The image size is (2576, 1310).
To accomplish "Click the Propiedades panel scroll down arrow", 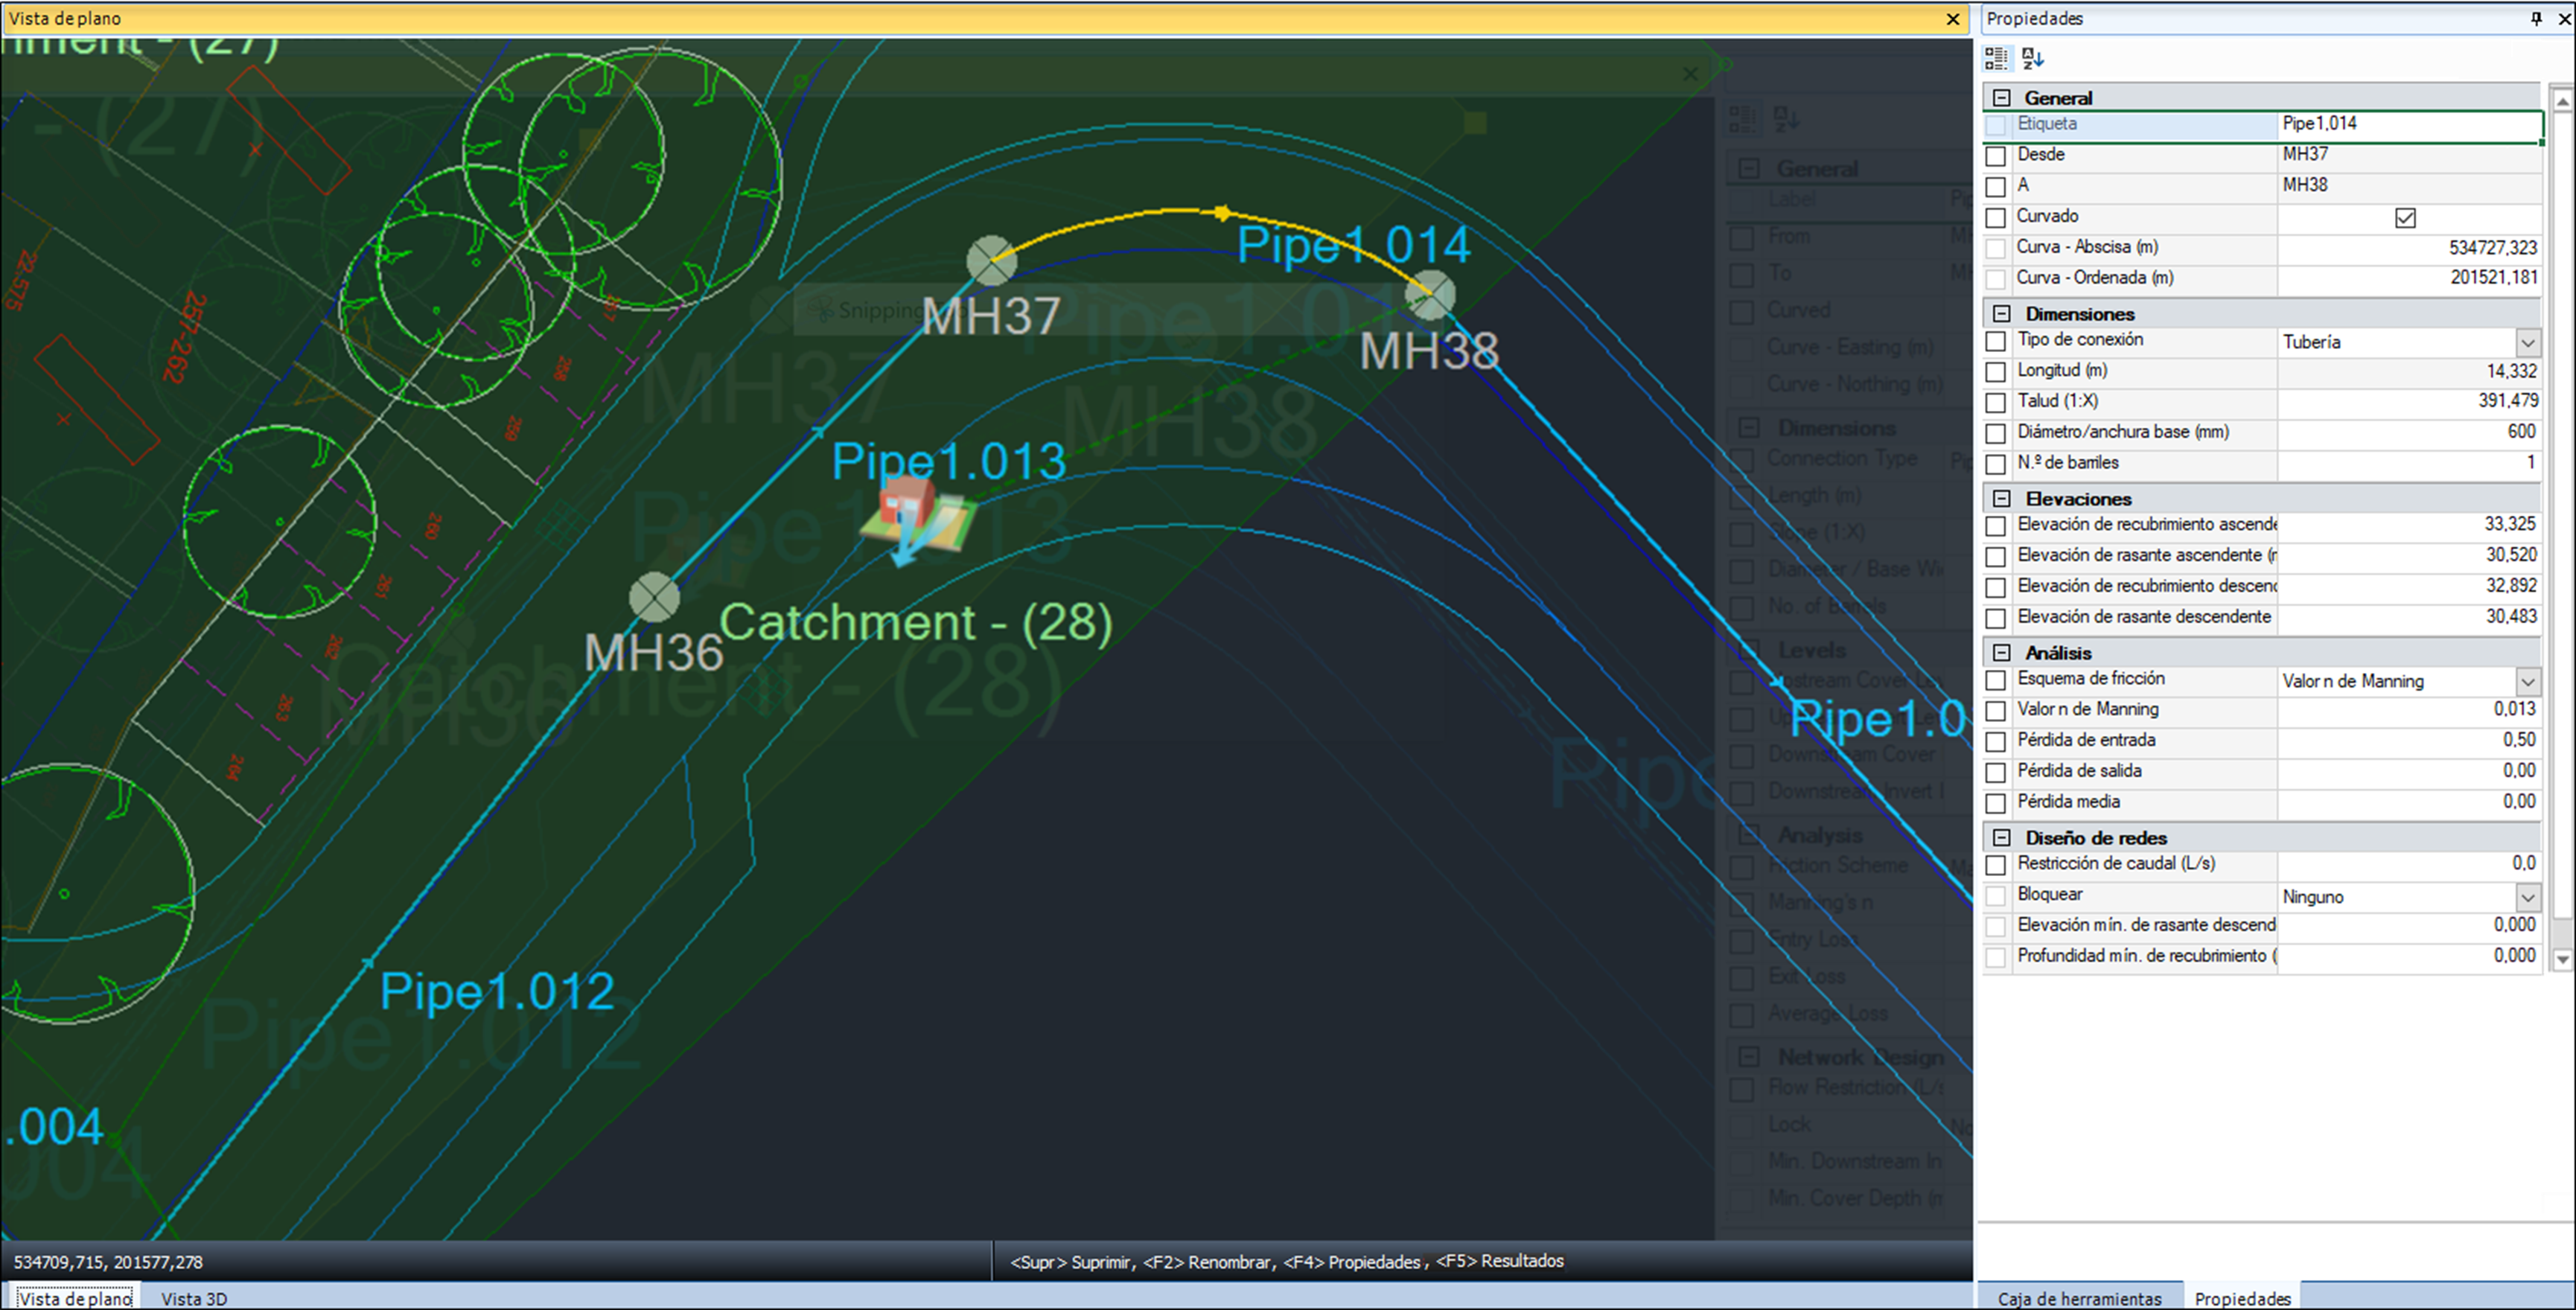I will pos(2562,959).
